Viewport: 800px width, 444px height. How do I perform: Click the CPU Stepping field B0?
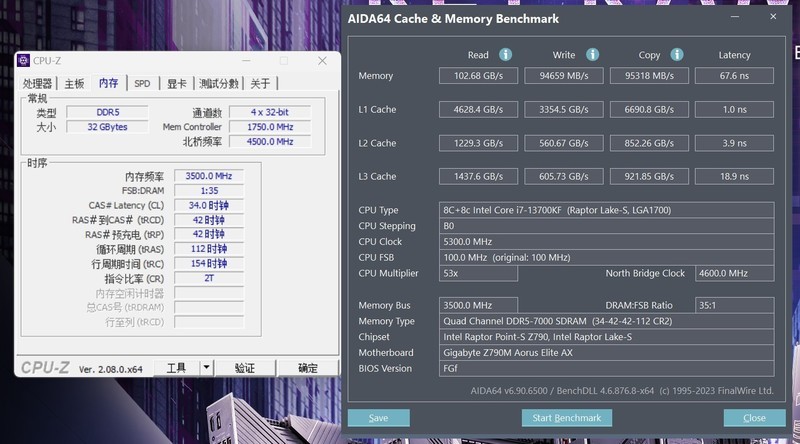(x=607, y=226)
